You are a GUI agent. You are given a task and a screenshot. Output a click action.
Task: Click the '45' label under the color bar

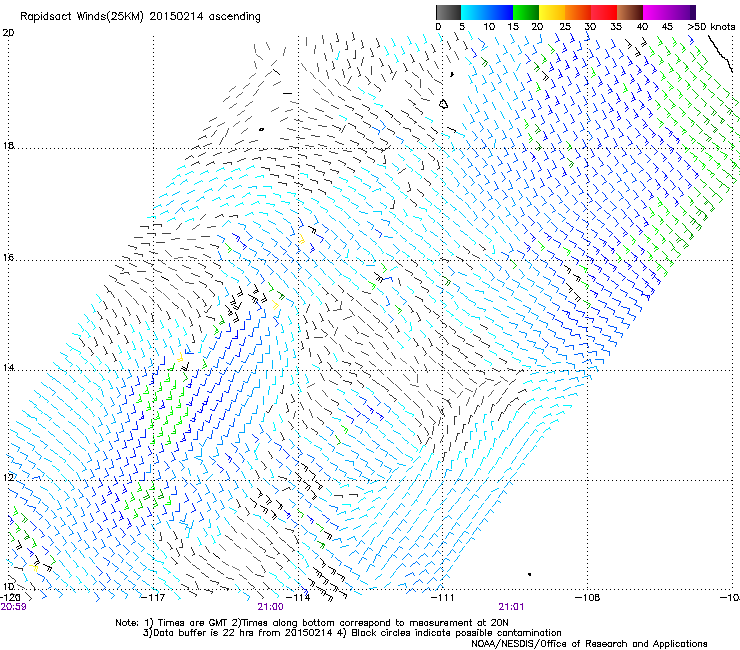(667, 27)
